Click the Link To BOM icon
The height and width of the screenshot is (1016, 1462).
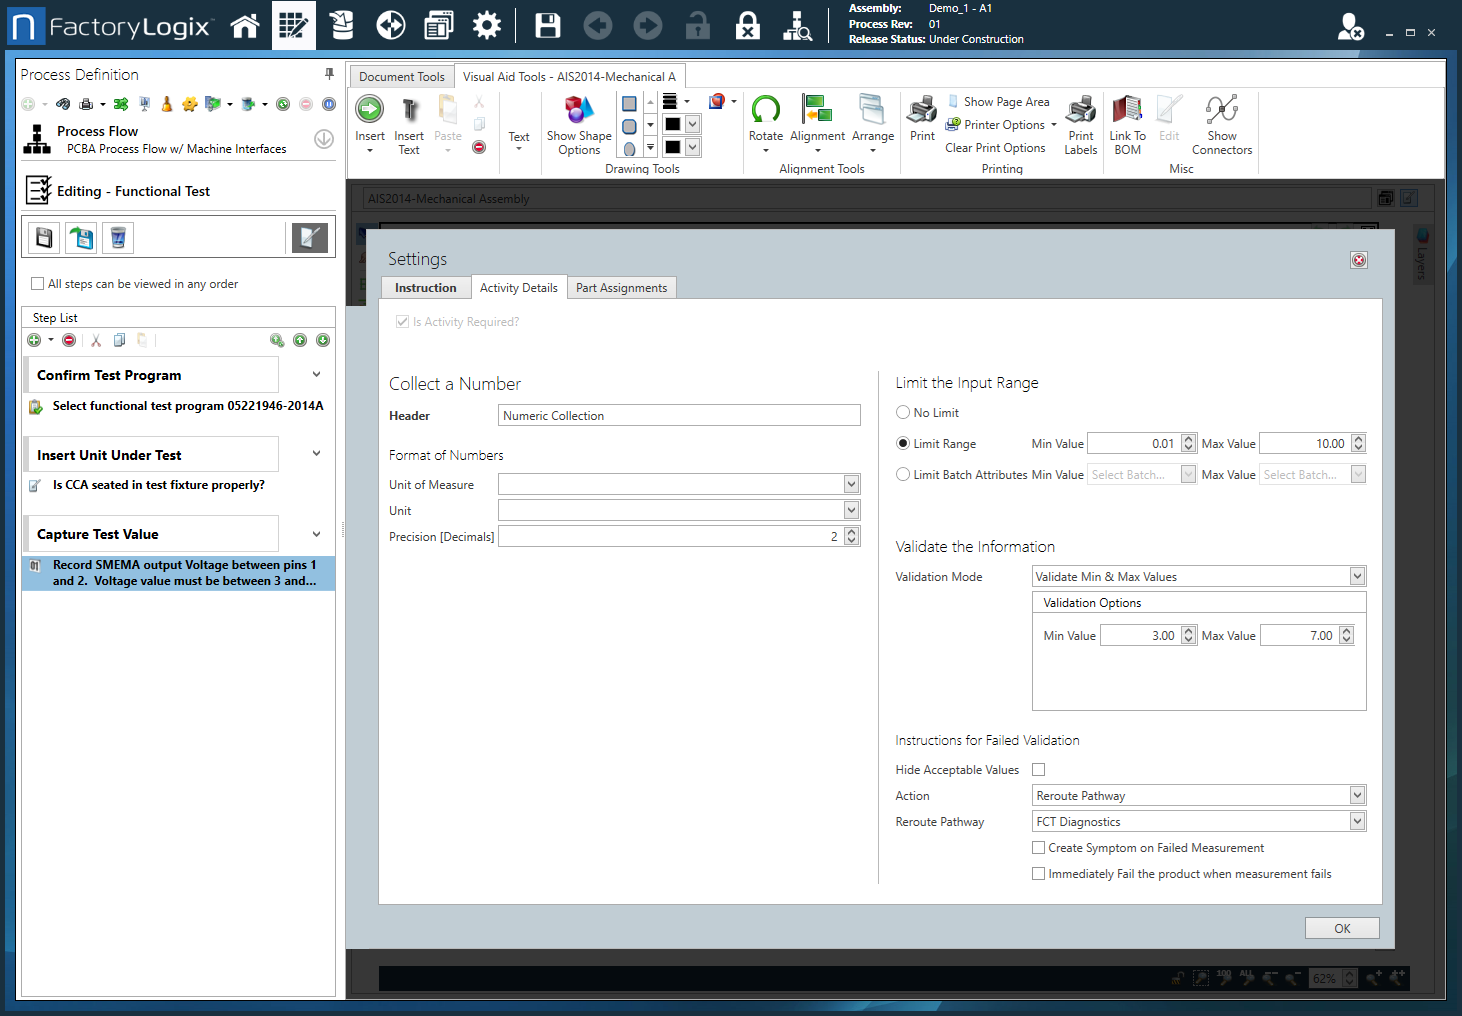[1127, 110]
